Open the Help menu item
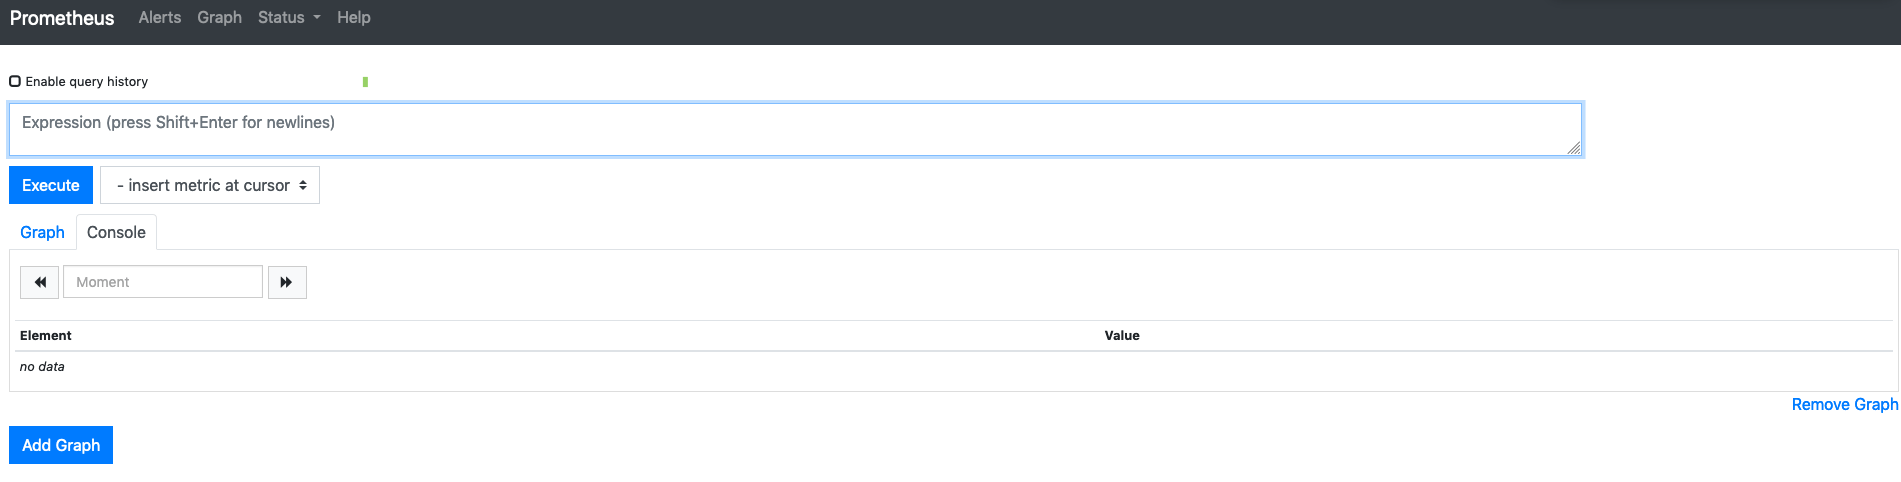 pyautogui.click(x=353, y=18)
